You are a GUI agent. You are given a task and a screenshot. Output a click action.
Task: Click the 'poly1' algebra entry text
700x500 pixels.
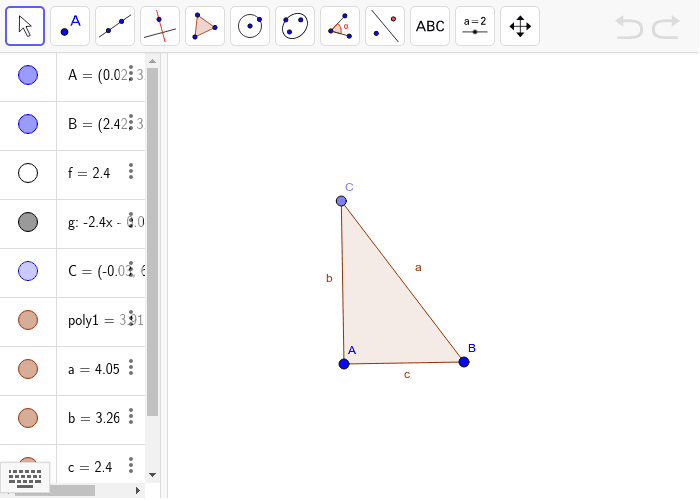click(83, 321)
